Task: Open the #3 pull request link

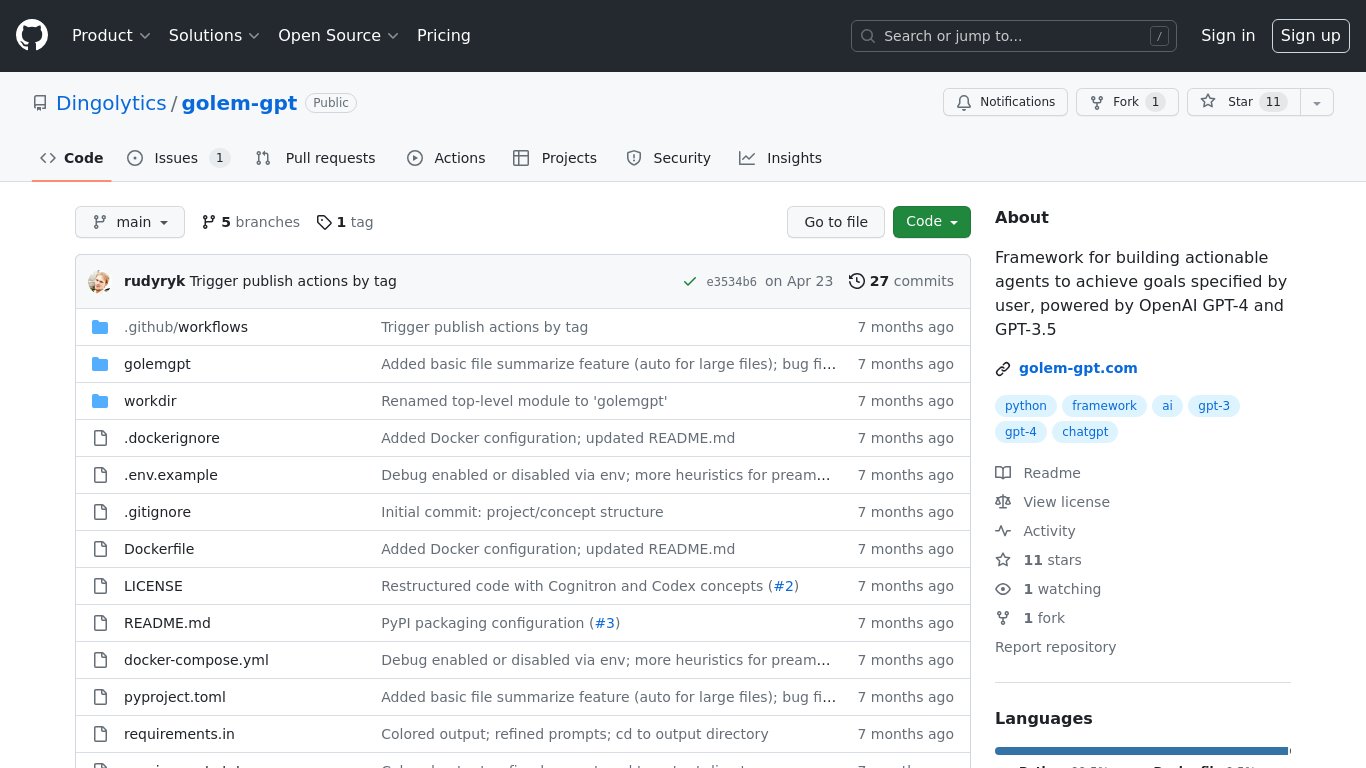Action: (x=605, y=623)
